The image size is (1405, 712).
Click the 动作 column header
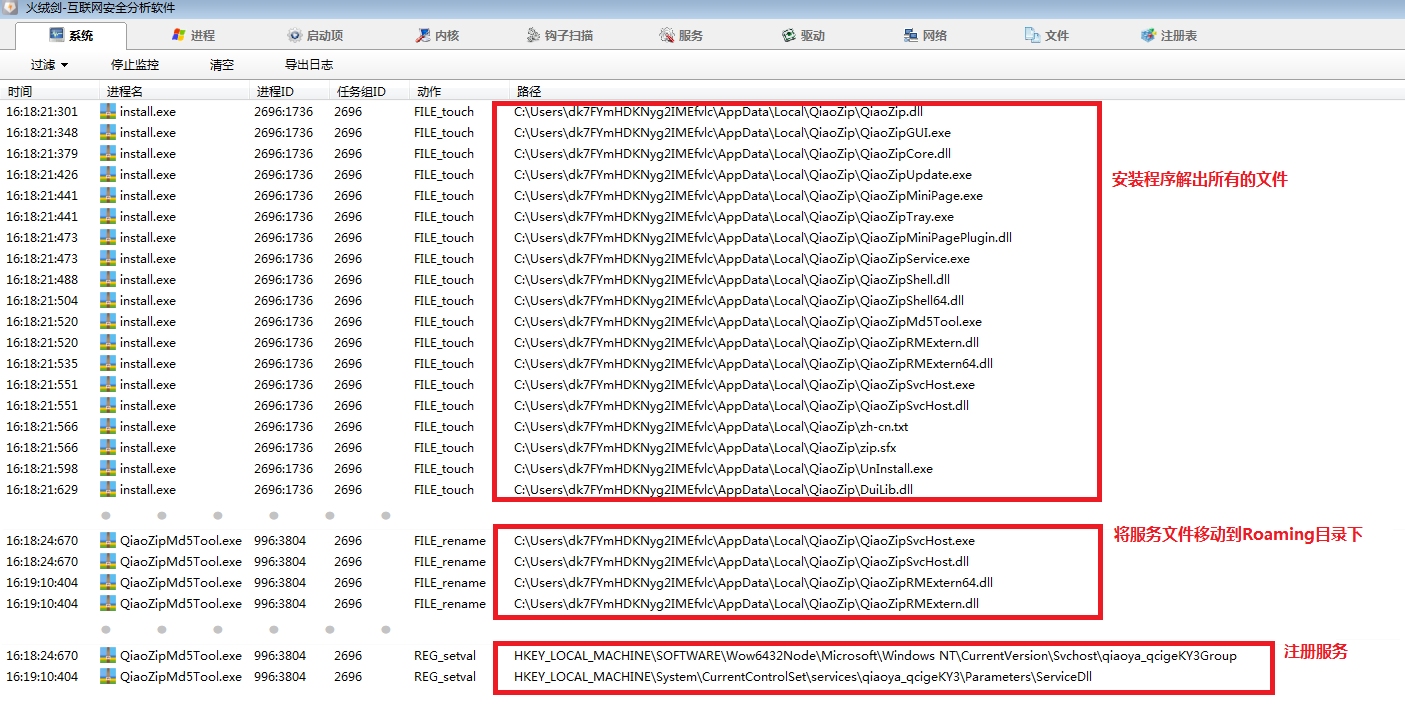click(428, 91)
